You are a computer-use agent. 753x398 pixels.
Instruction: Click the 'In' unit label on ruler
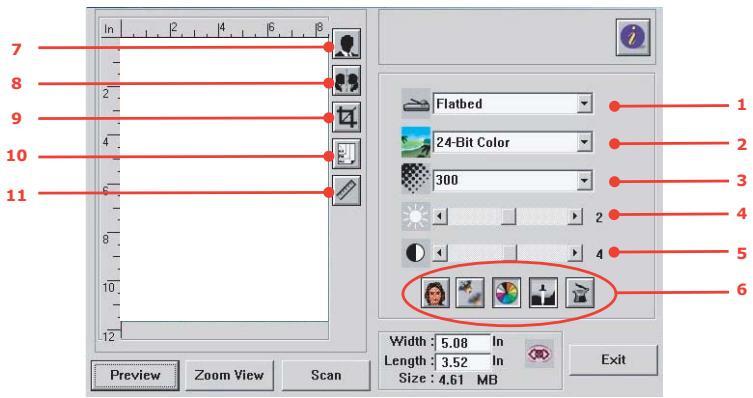point(109,29)
